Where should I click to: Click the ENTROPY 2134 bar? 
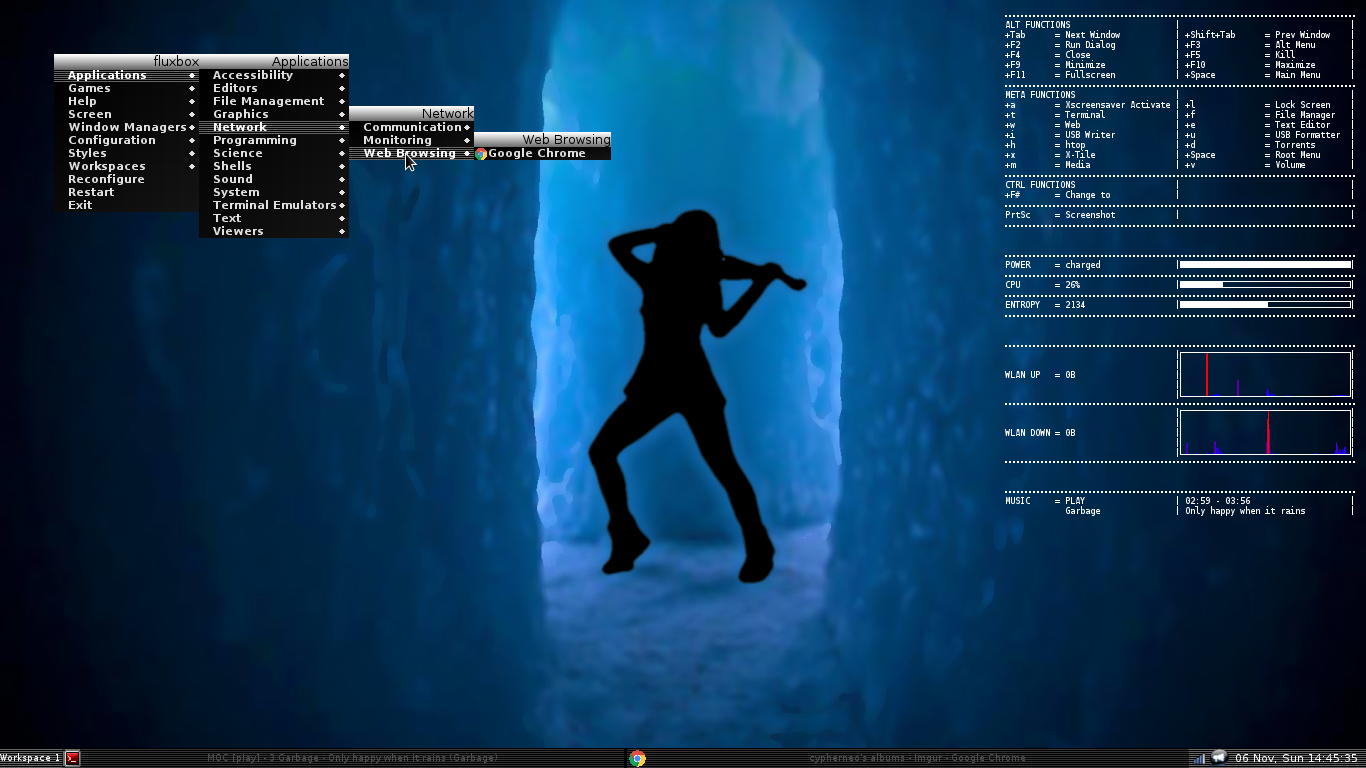point(1265,305)
